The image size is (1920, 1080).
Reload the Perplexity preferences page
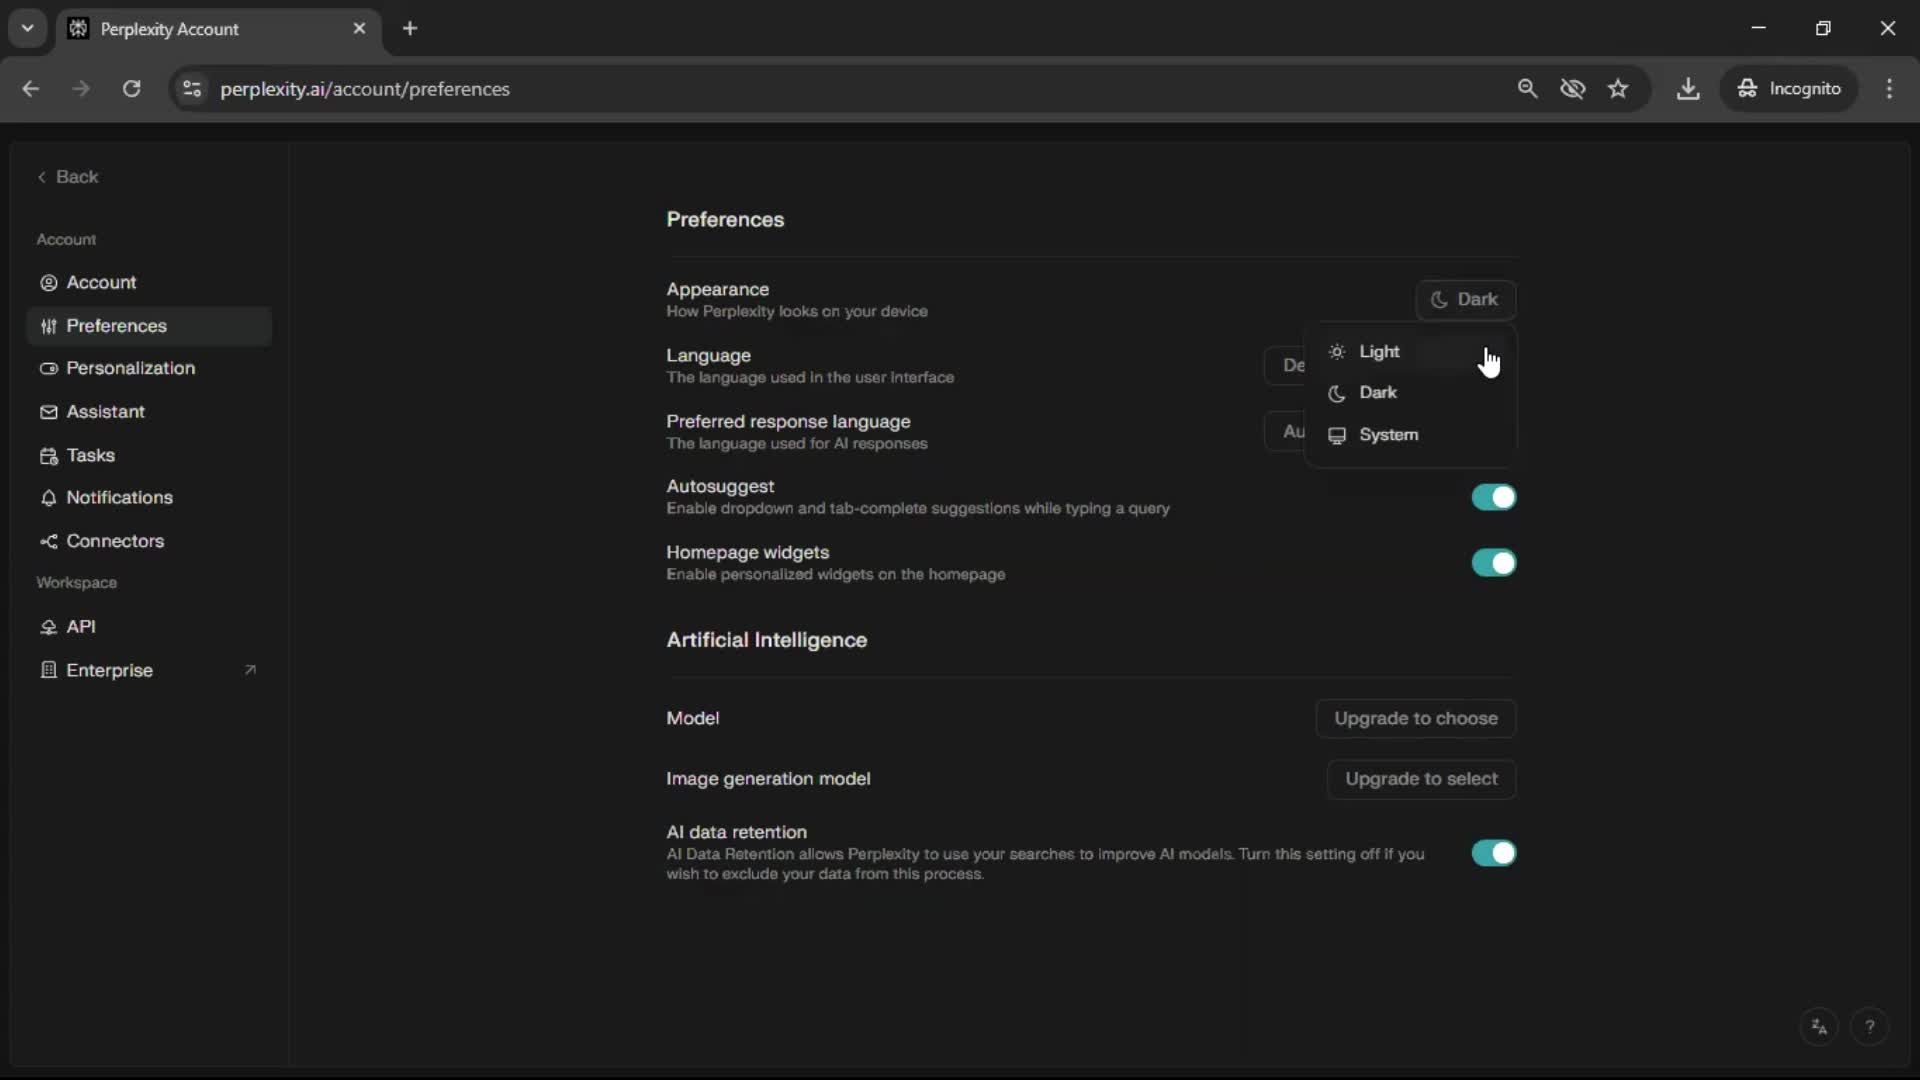[x=131, y=89]
